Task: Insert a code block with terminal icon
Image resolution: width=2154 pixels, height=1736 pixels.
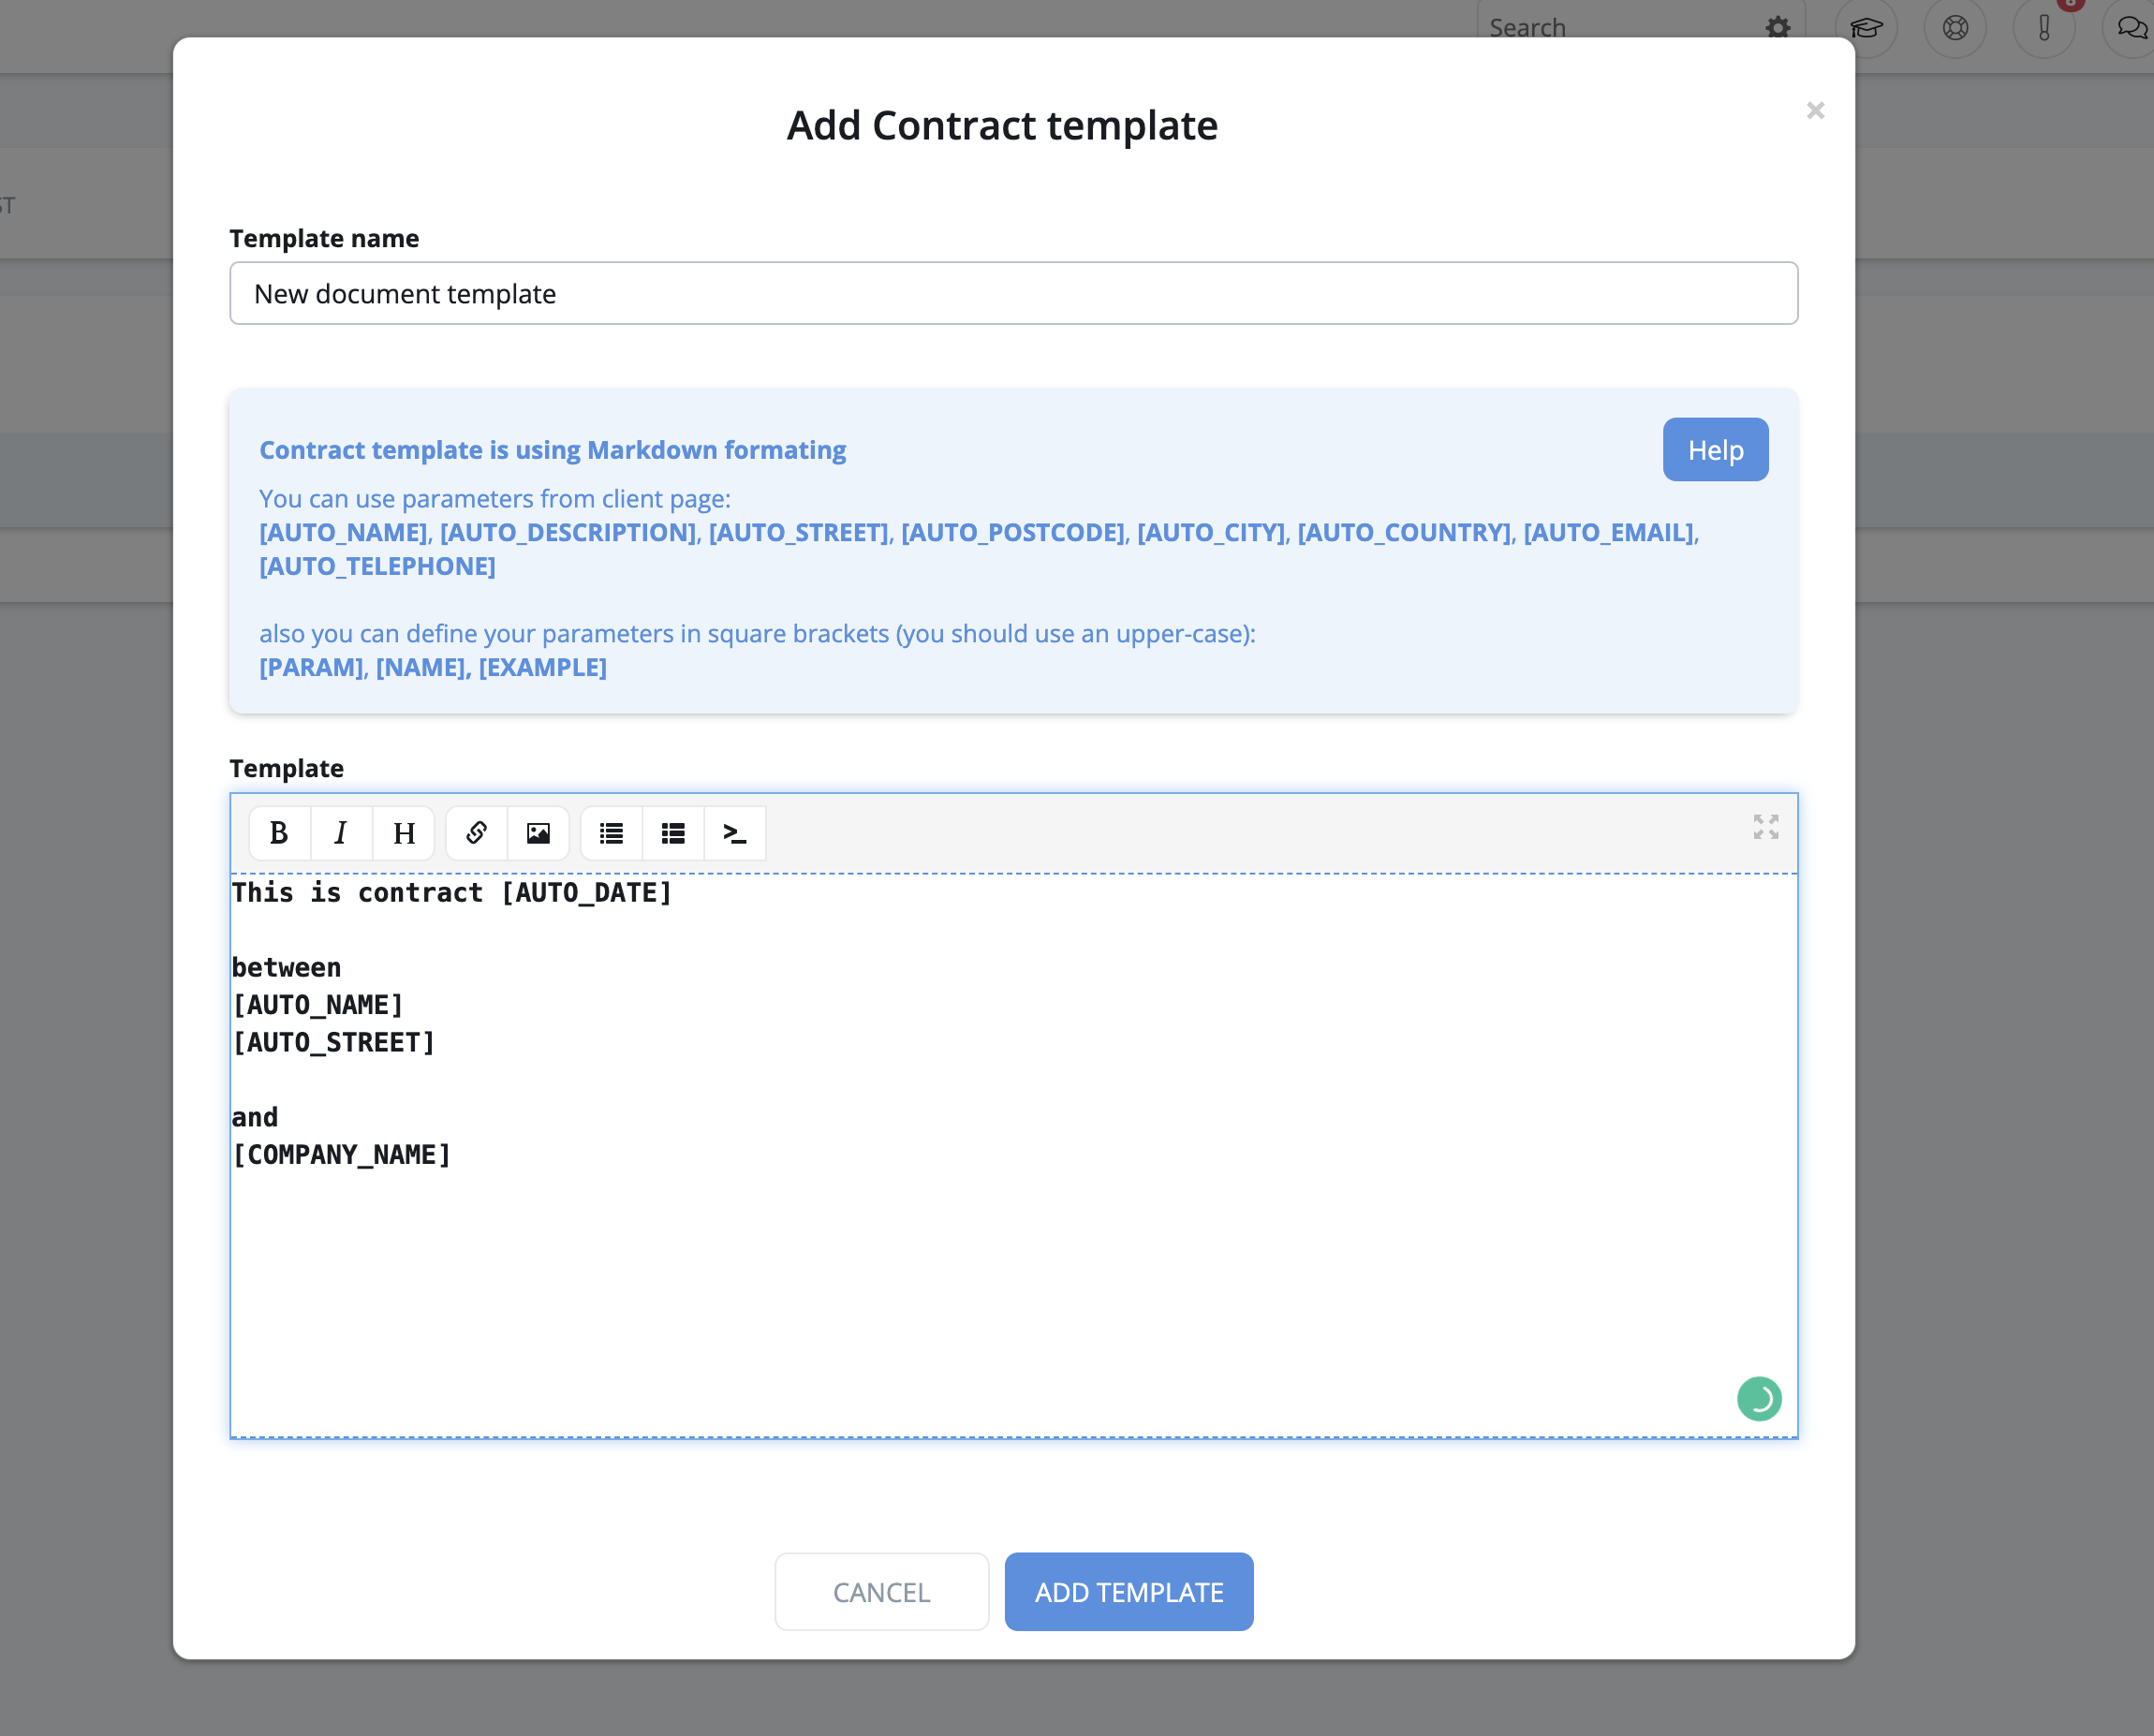Action: click(x=735, y=833)
